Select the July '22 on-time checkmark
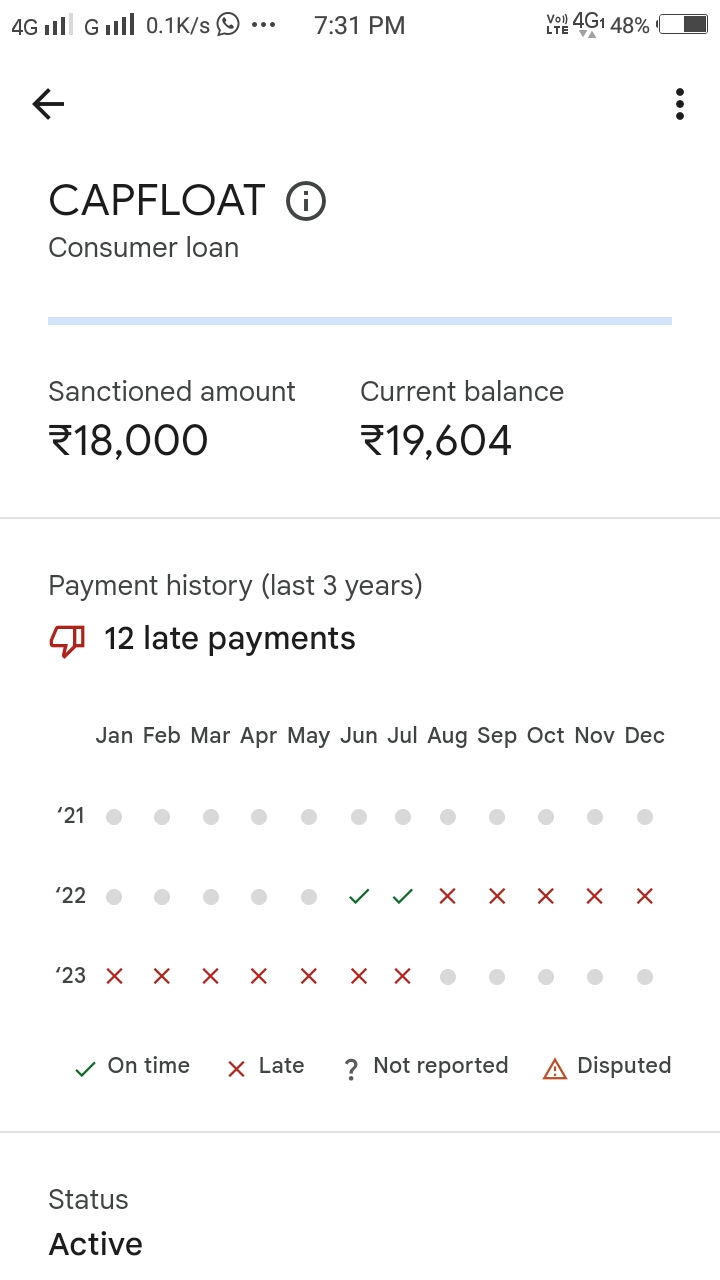Image resolution: width=720 pixels, height=1280 pixels. tap(402, 897)
